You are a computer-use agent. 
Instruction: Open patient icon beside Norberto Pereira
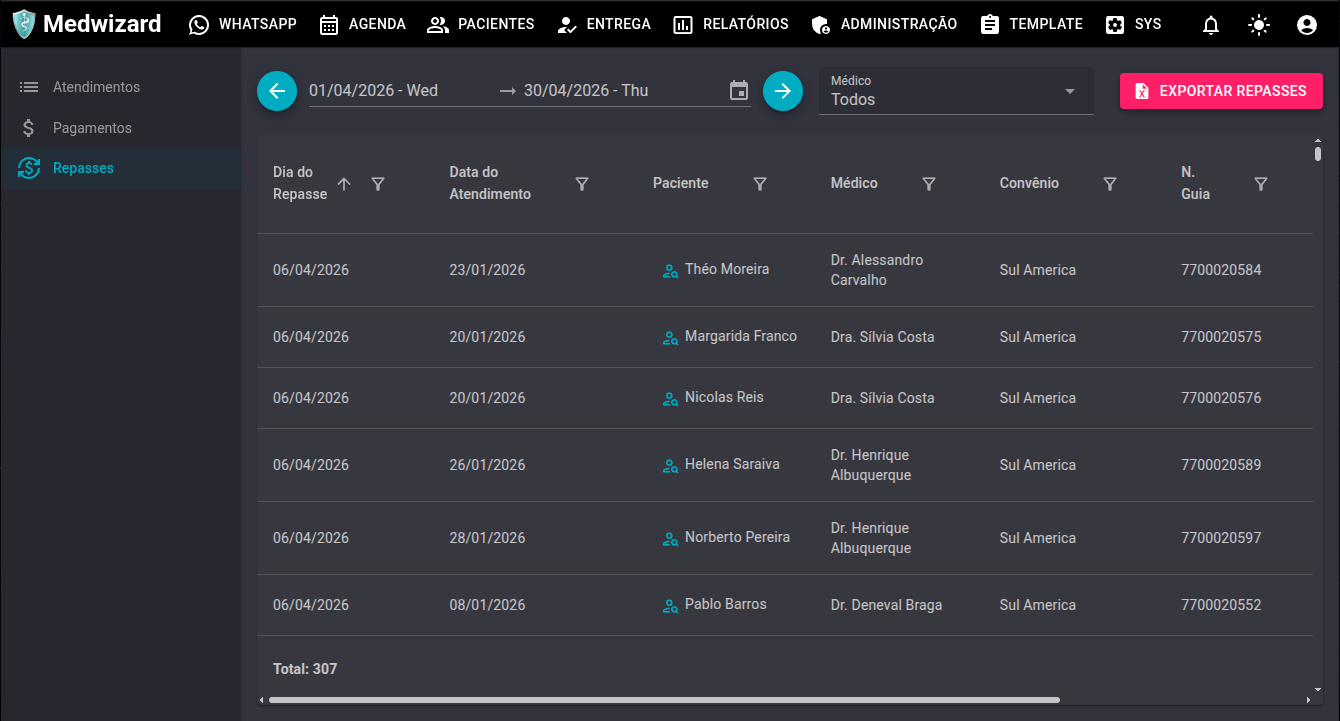click(x=671, y=539)
